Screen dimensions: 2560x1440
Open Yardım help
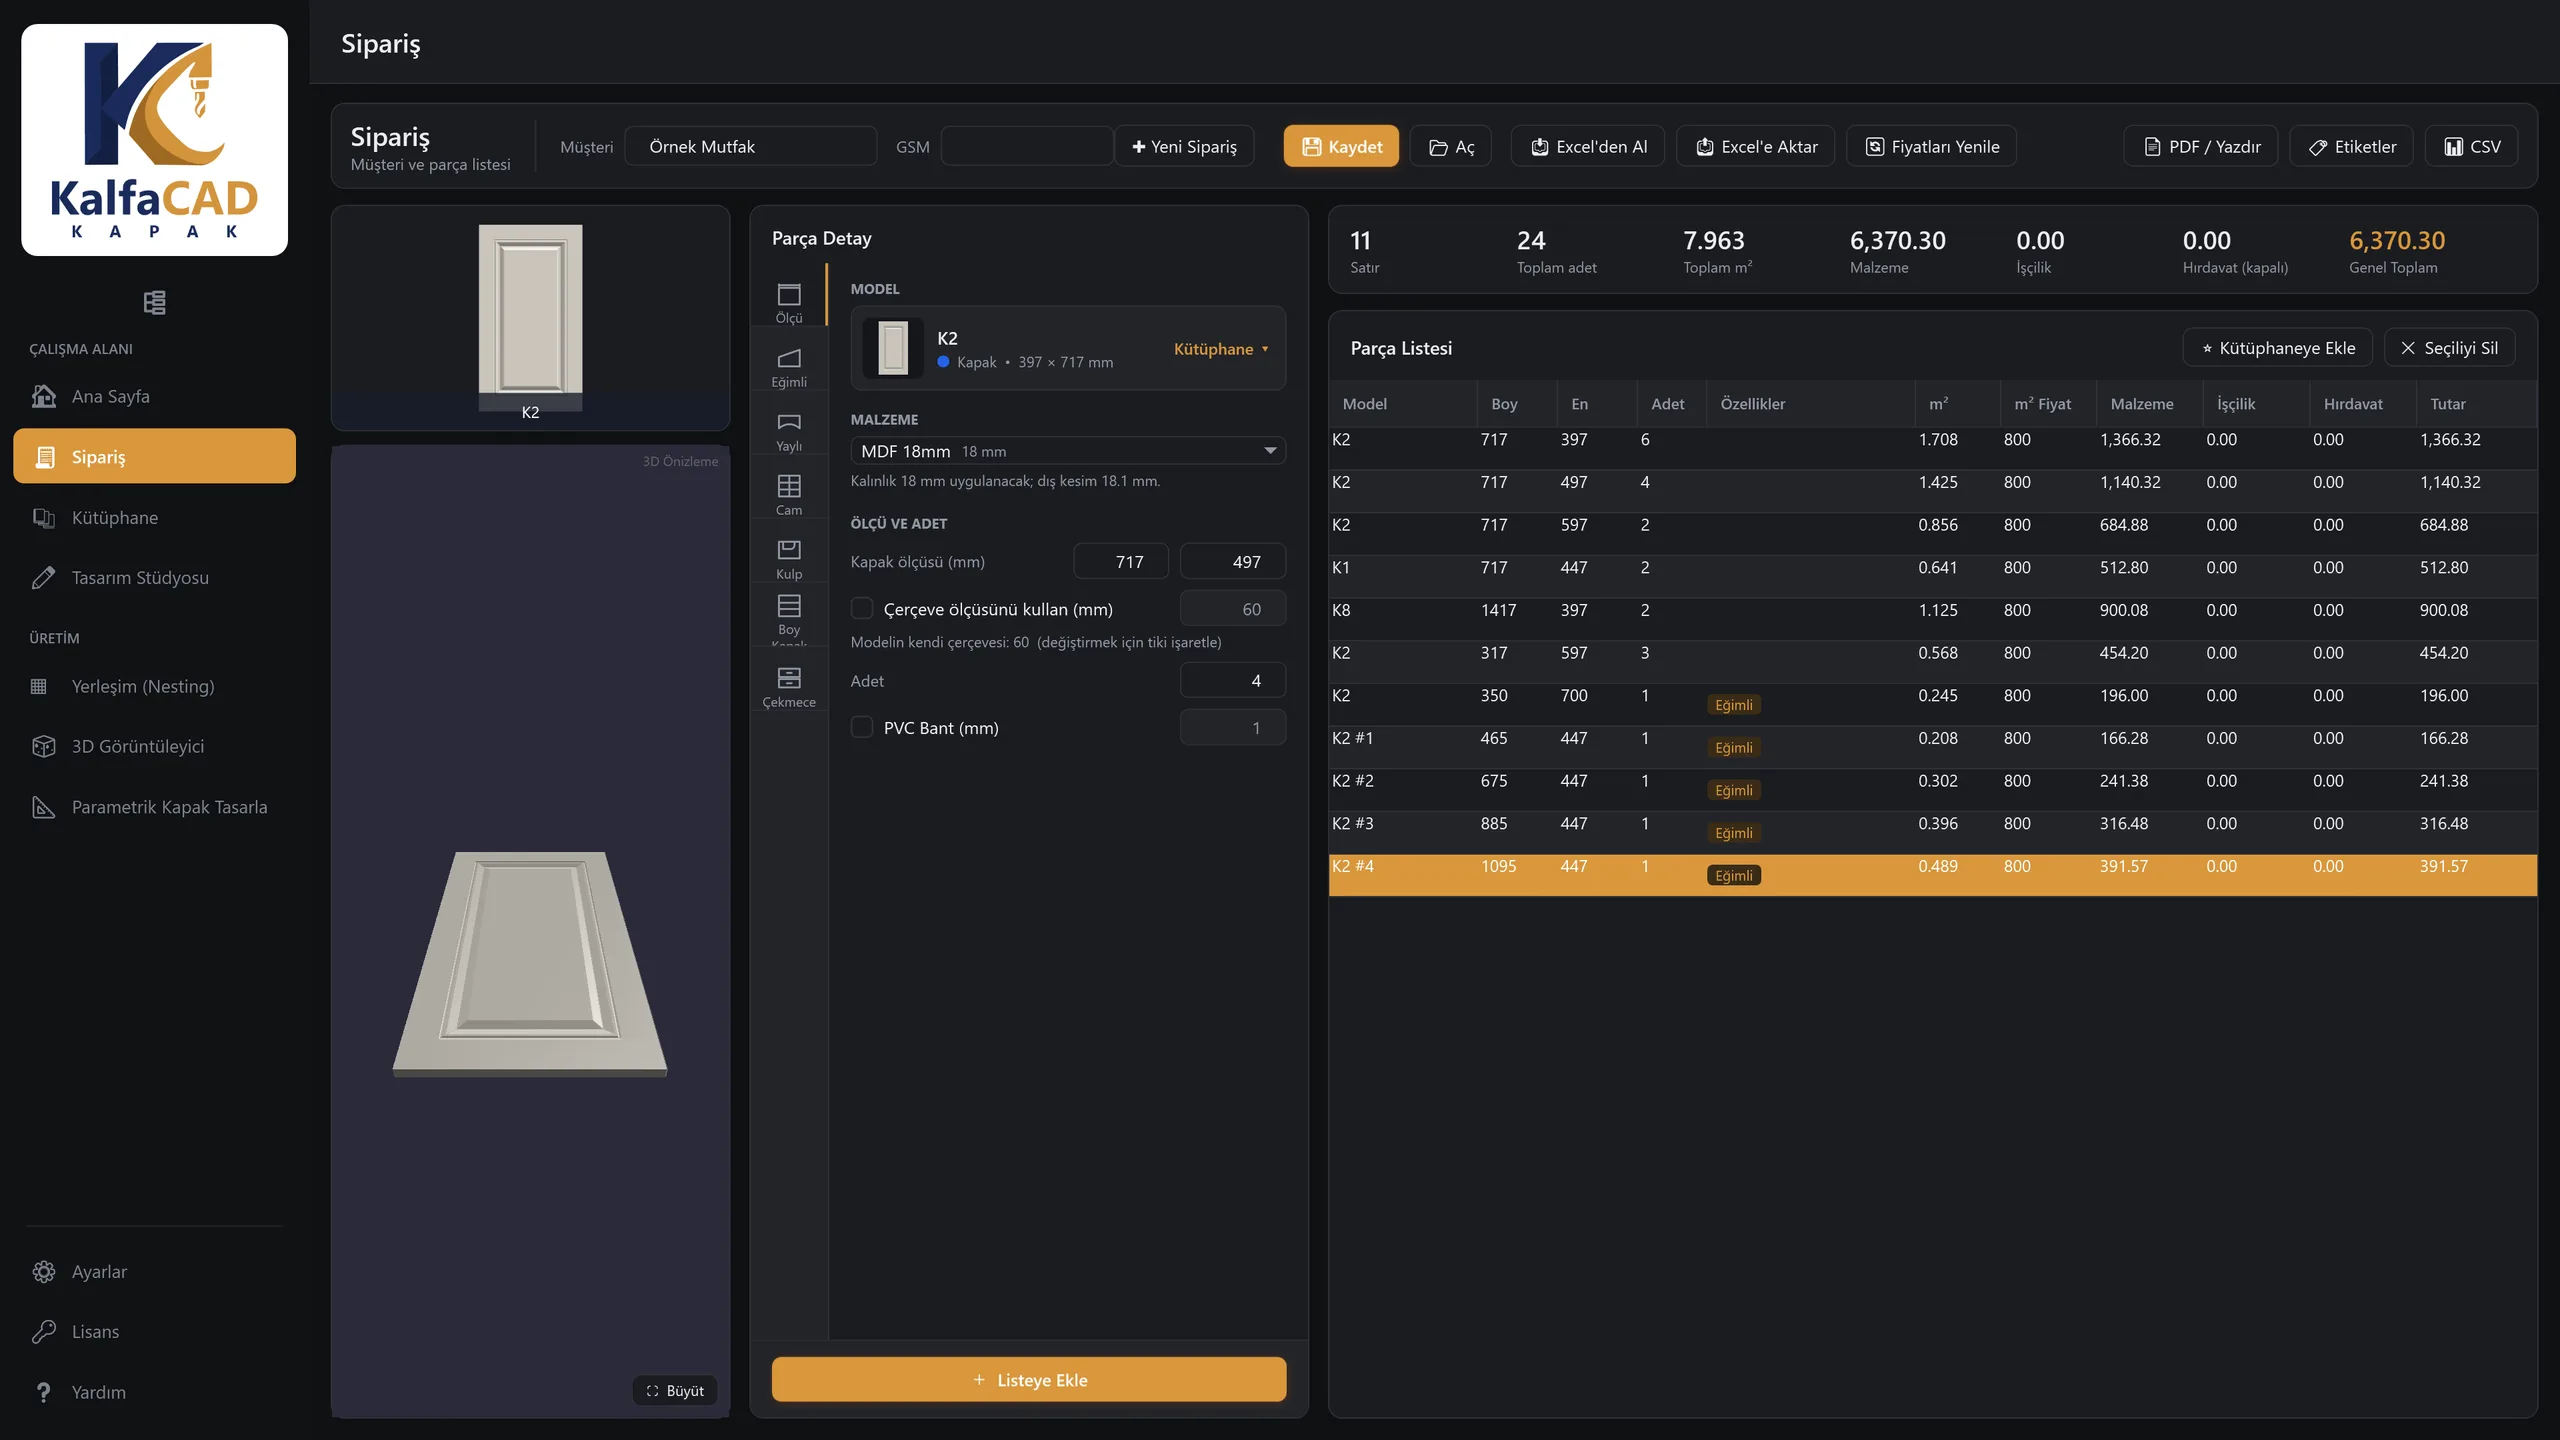[154, 1392]
